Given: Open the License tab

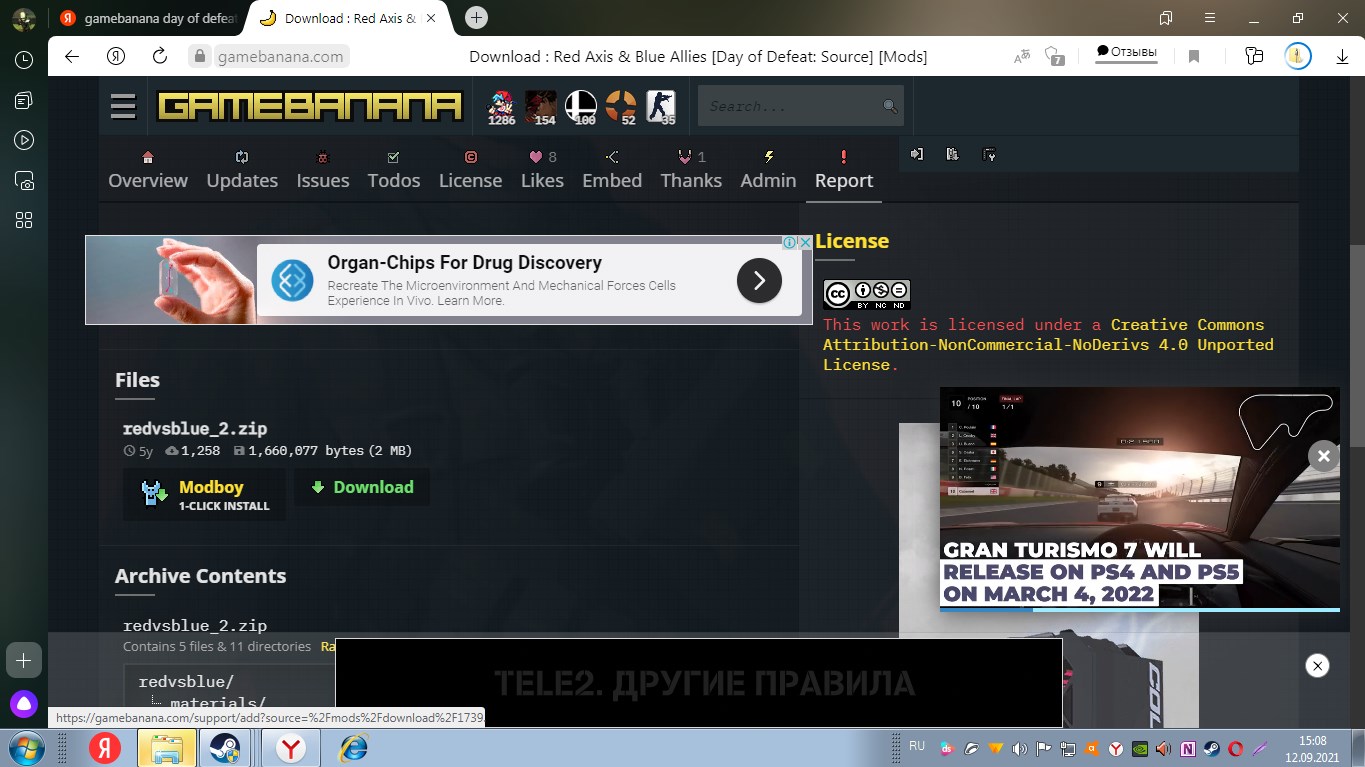Looking at the screenshot, I should pos(470,170).
